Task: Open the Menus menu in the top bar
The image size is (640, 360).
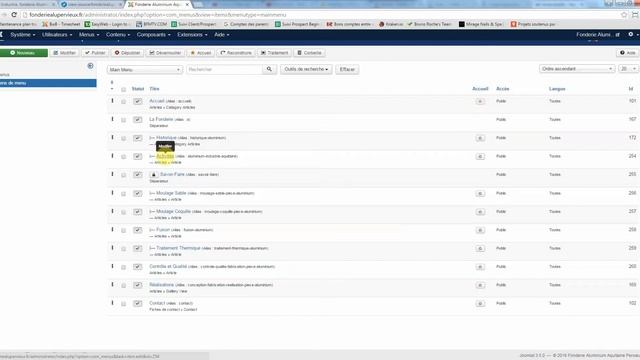Action: 89,35
